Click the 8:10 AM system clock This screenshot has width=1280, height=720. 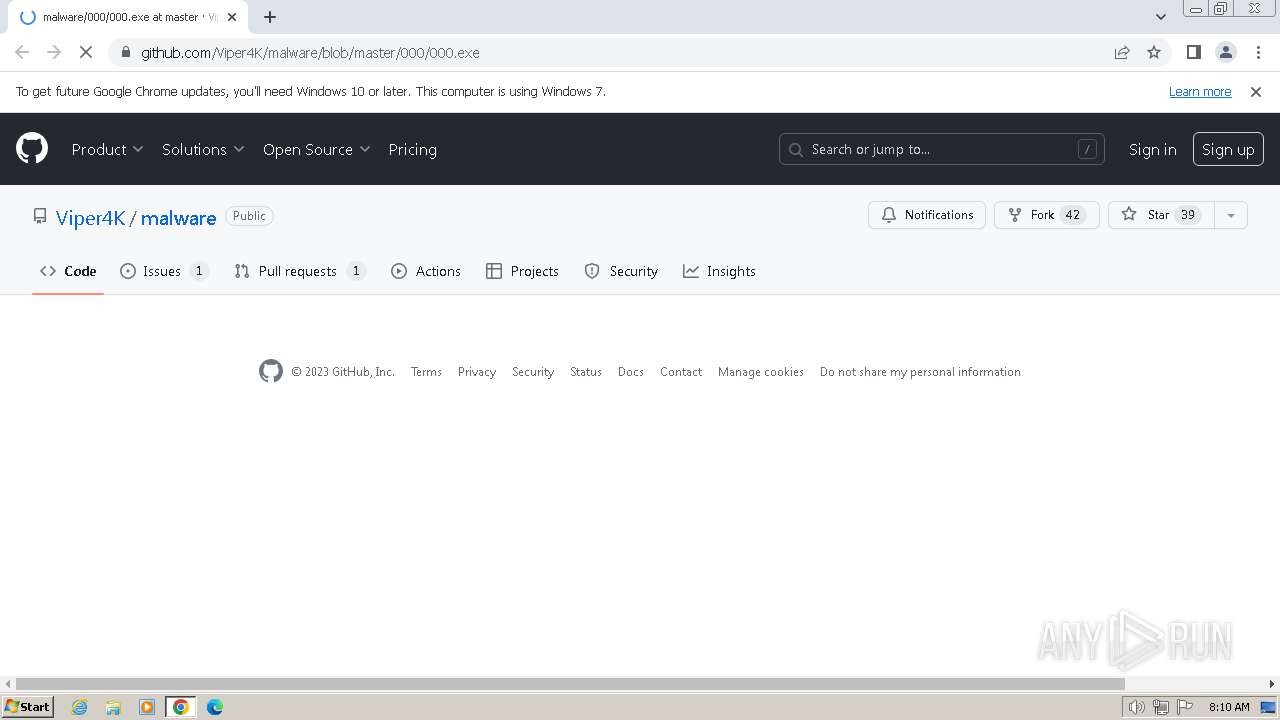[1229, 707]
